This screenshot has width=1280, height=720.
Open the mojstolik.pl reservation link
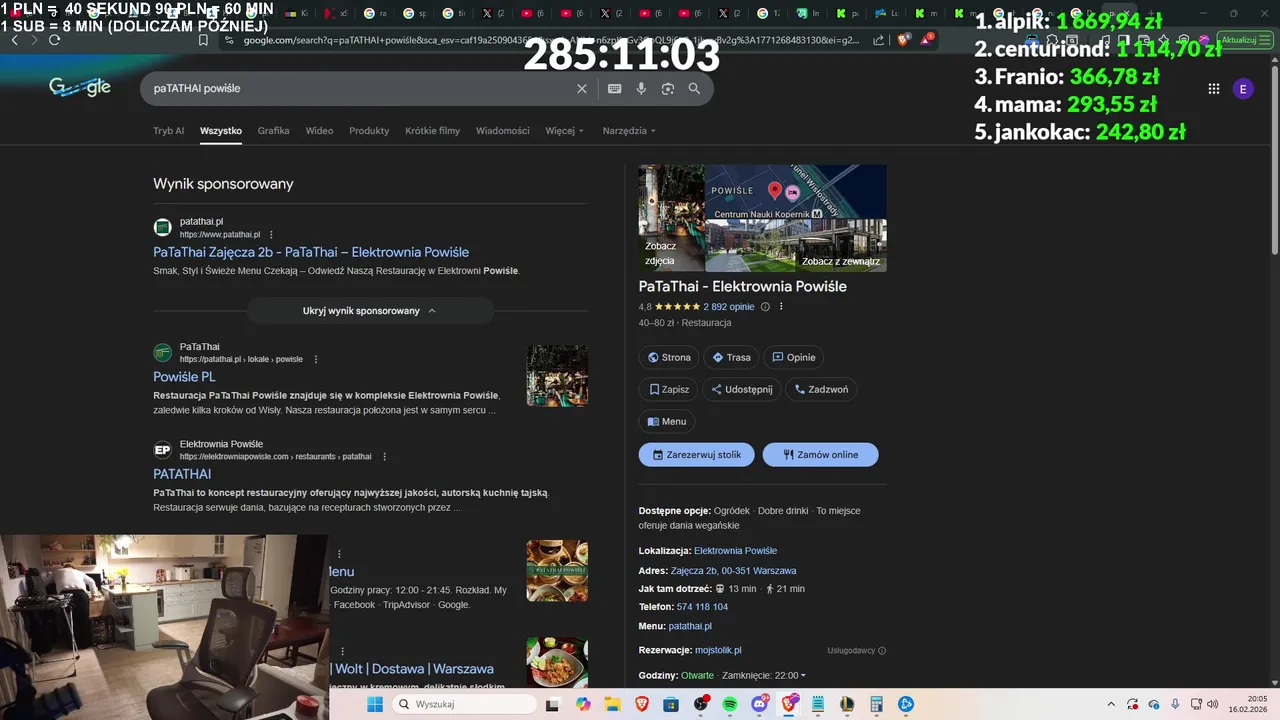[718, 650]
